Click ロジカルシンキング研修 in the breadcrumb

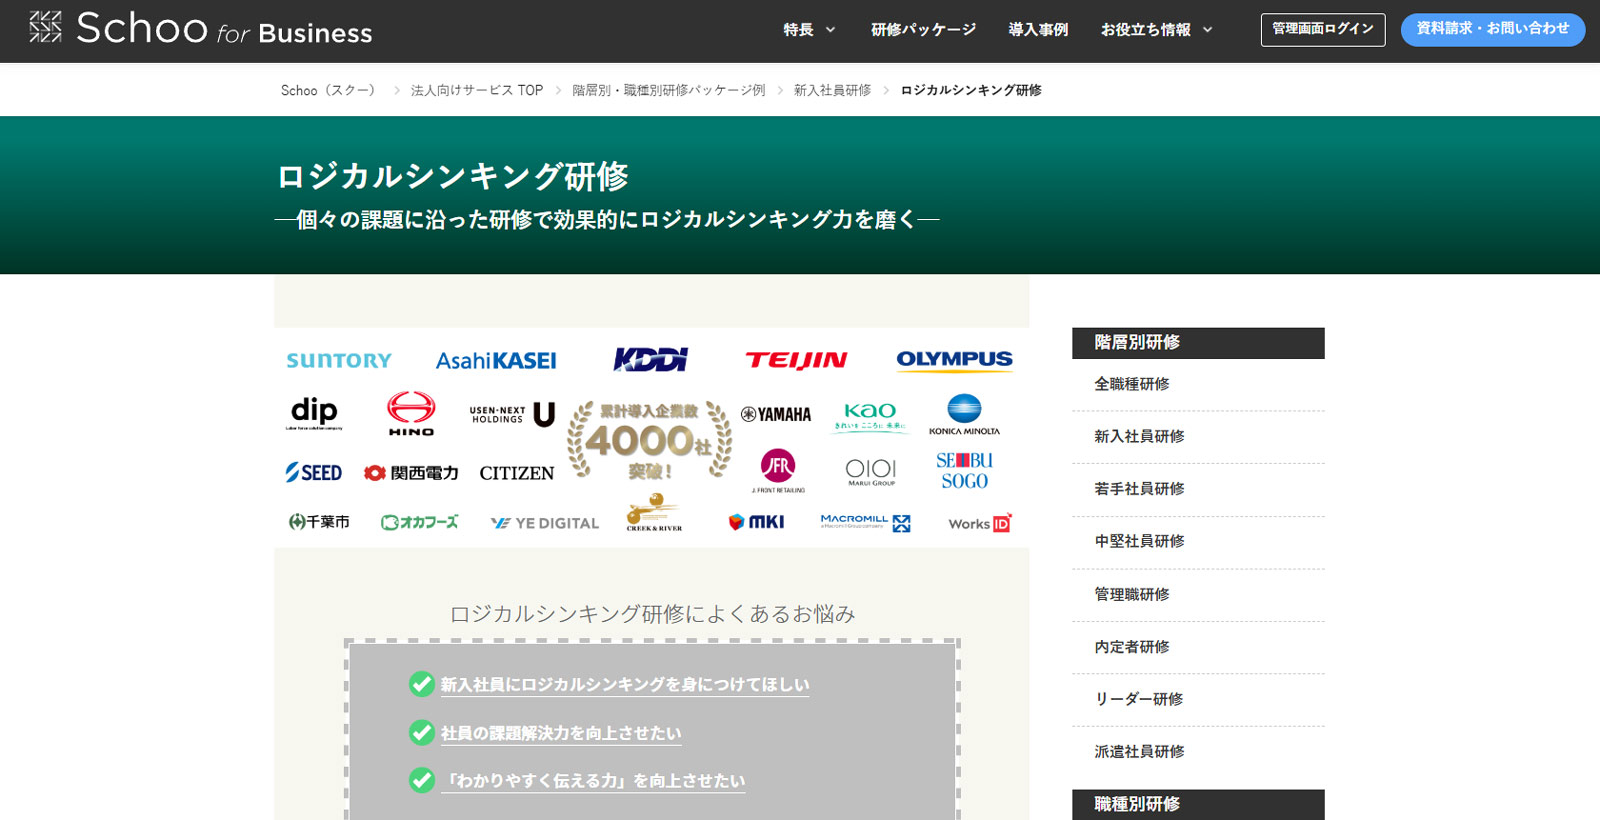pos(971,90)
